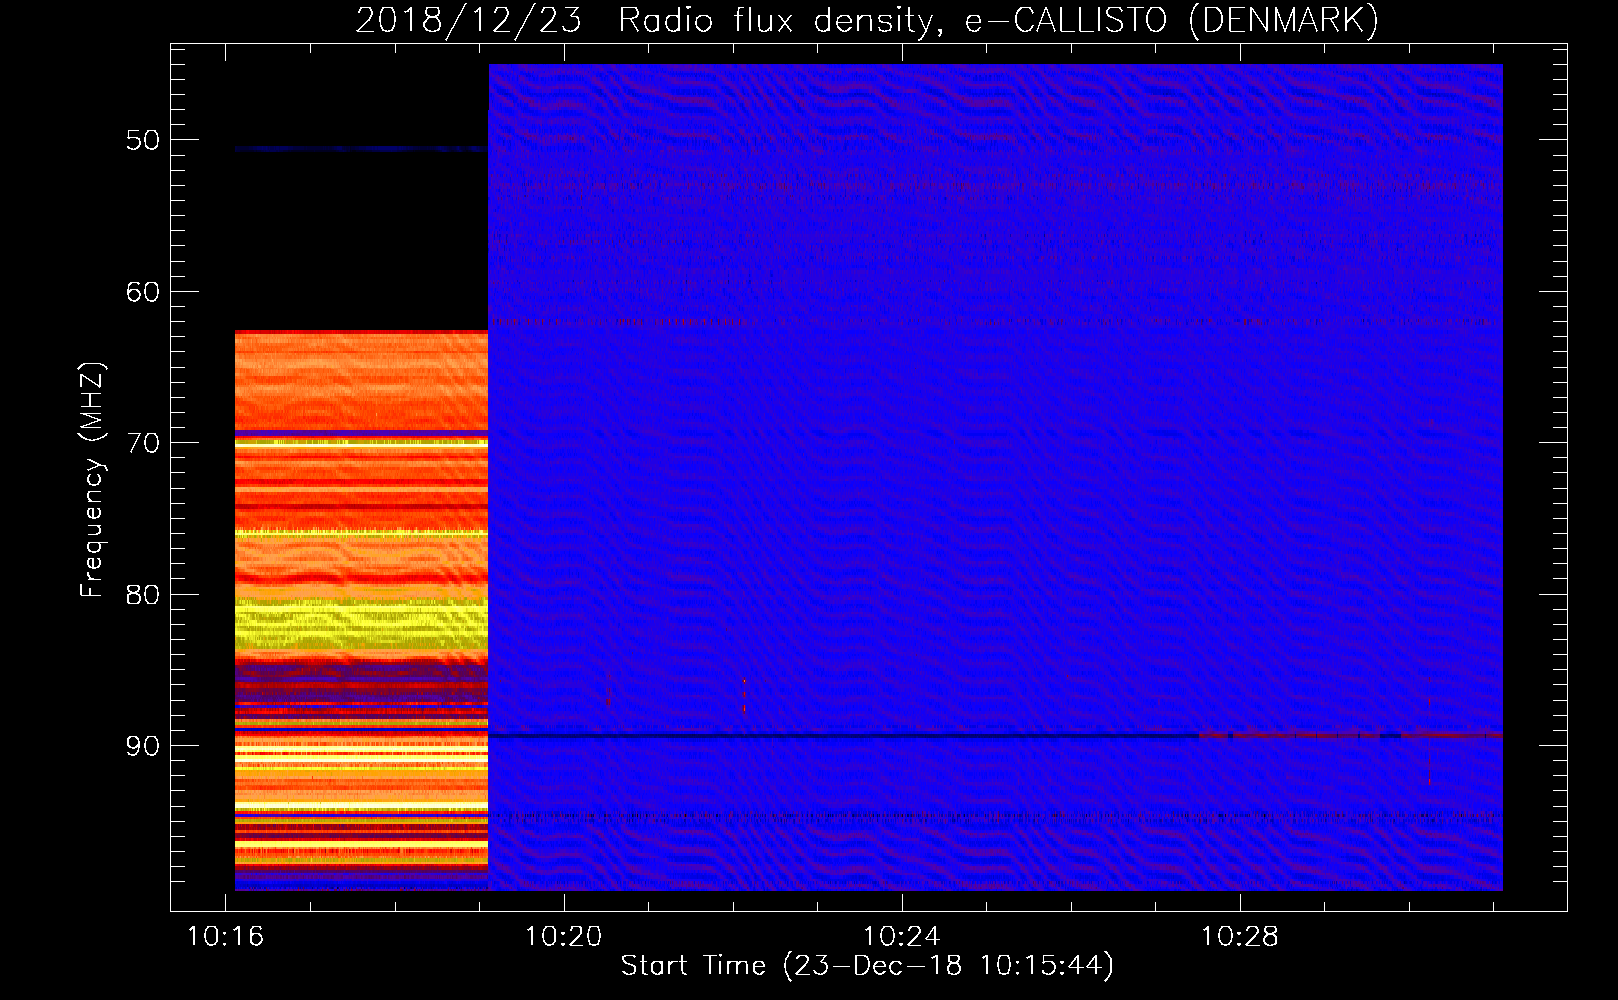Click the plot title '2018/12/23 Radio flux density, e-CALLISTO (DENMARK)'
Image resolution: width=1618 pixels, height=1000 pixels.
[x=867, y=20]
